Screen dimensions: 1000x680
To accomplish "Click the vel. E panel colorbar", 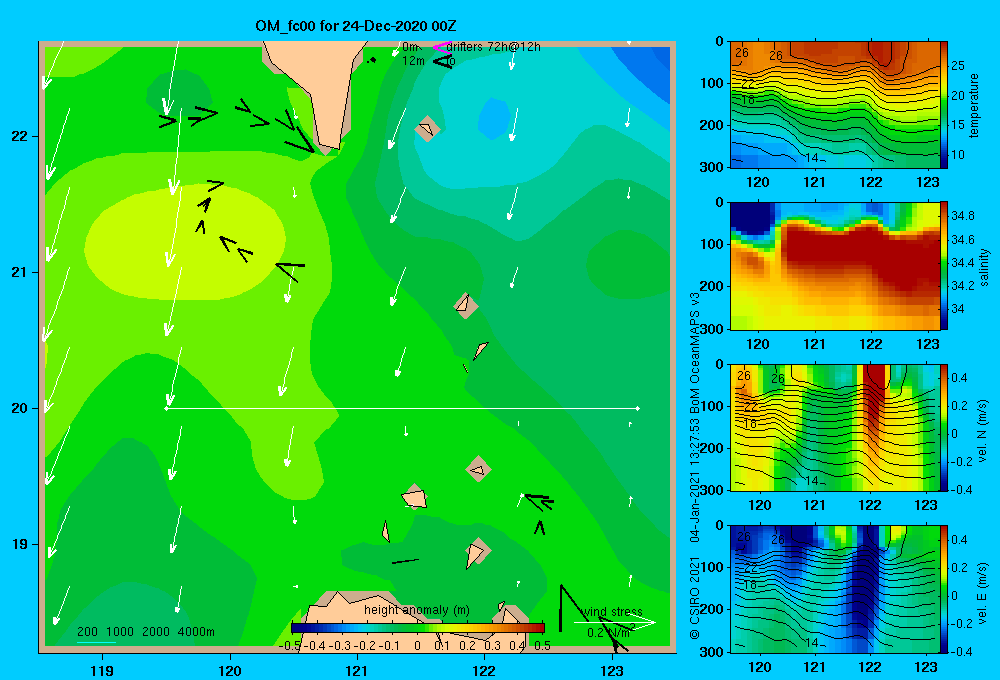I will (x=944, y=589).
